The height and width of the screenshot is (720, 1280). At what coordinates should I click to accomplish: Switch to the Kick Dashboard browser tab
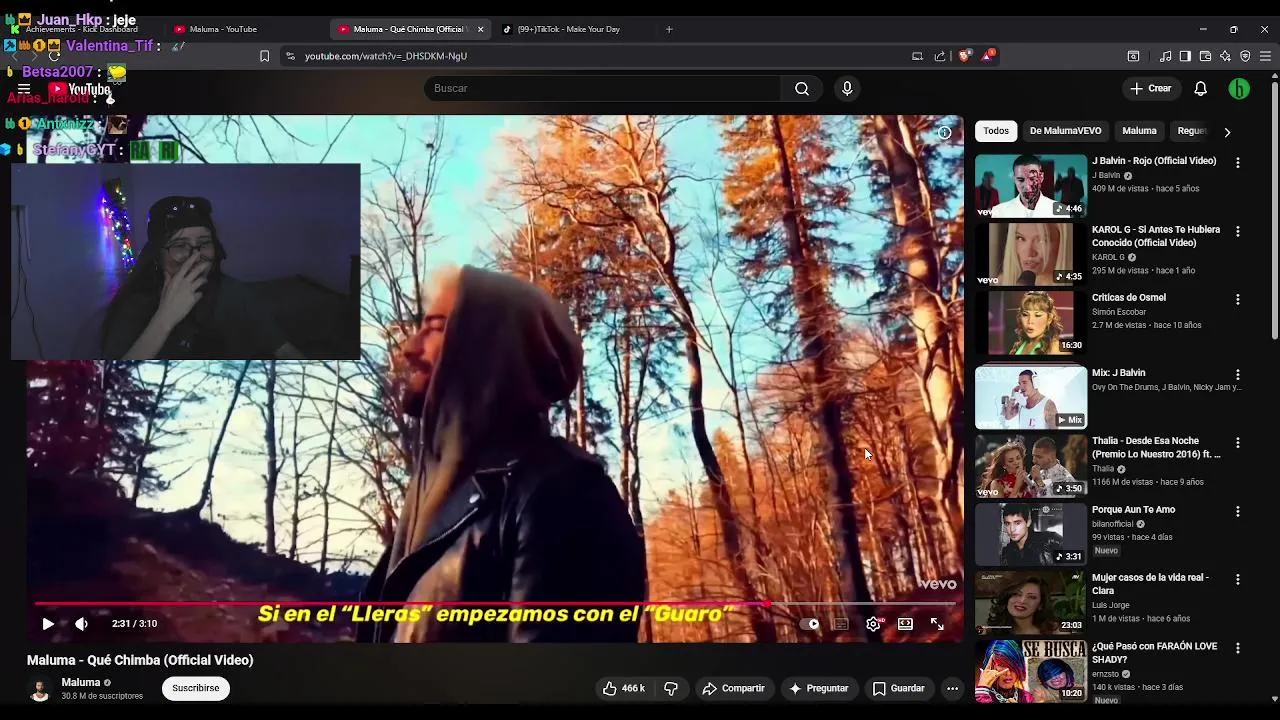[82, 29]
